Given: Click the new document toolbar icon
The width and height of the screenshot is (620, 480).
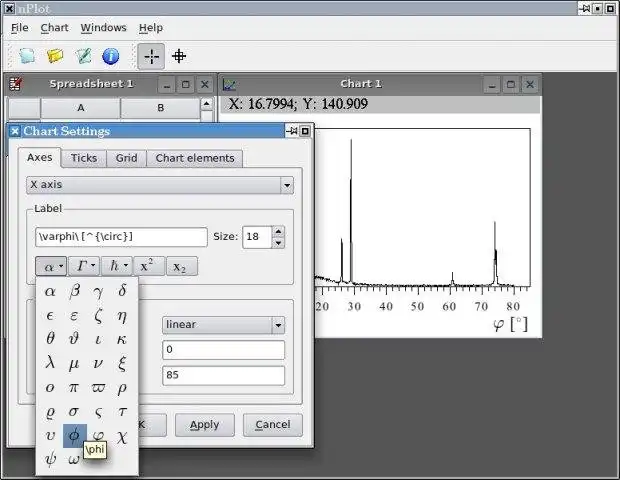Looking at the screenshot, I should (27, 56).
